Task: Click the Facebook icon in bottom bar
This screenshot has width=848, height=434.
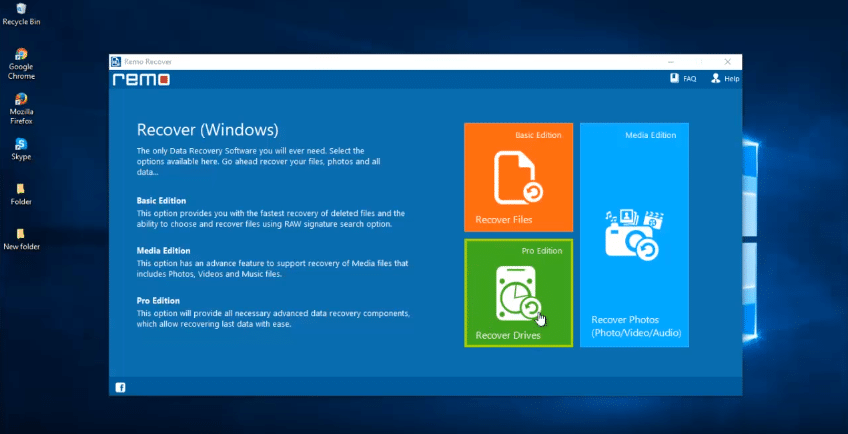Action: pyautogui.click(x=121, y=387)
